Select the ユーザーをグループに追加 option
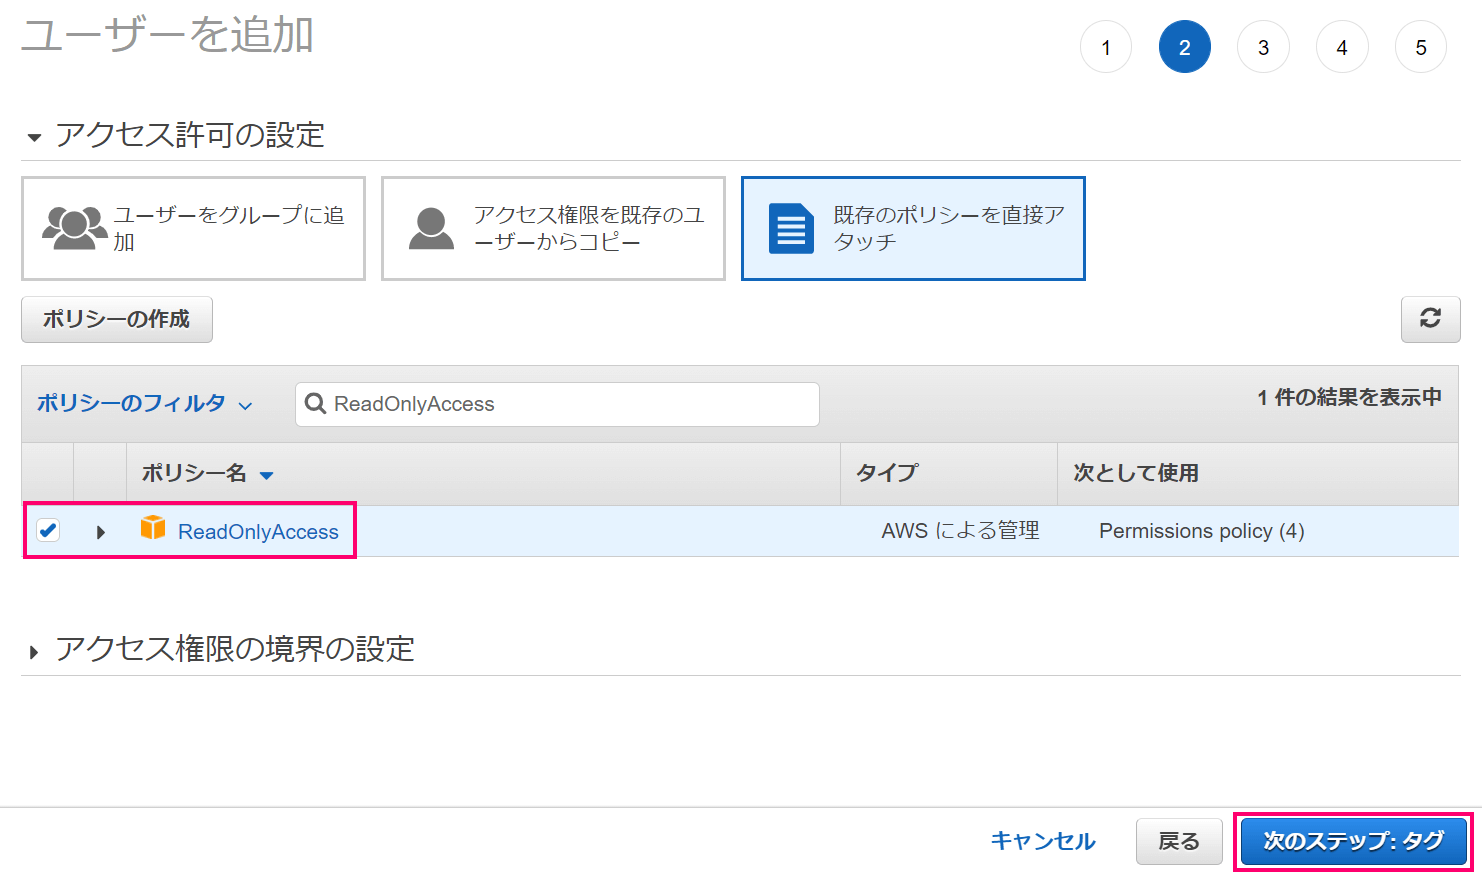1482x872 pixels. 193,228
